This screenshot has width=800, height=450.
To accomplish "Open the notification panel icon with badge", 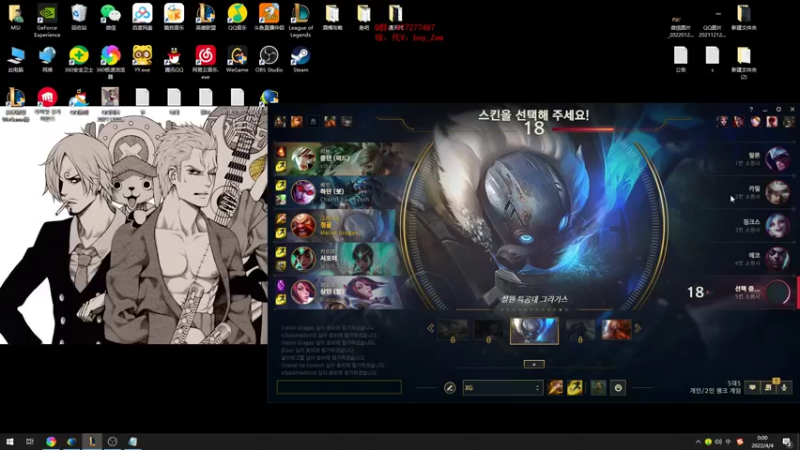I will tap(768, 387).
